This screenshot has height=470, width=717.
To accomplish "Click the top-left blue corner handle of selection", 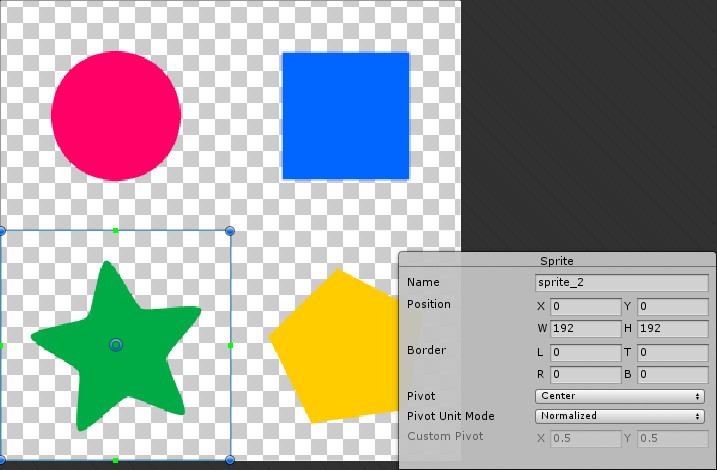I will click(1, 231).
